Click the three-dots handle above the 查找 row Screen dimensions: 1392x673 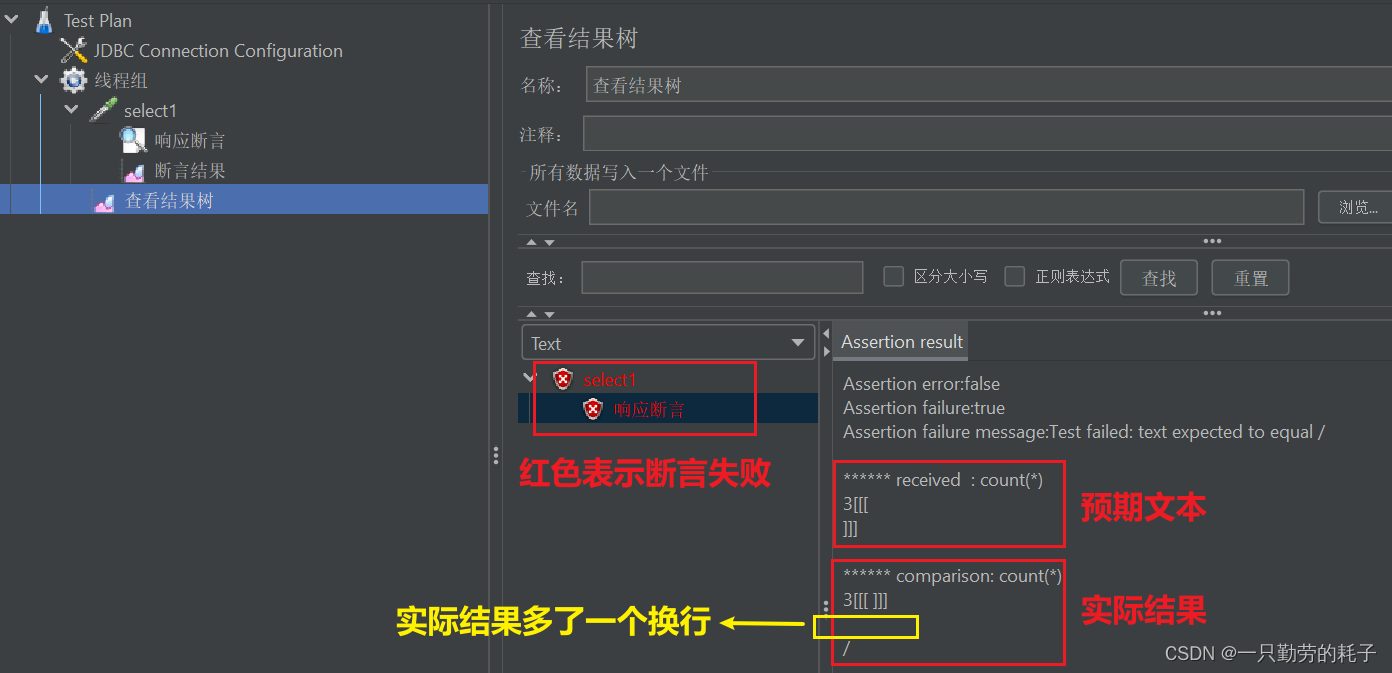click(1212, 241)
